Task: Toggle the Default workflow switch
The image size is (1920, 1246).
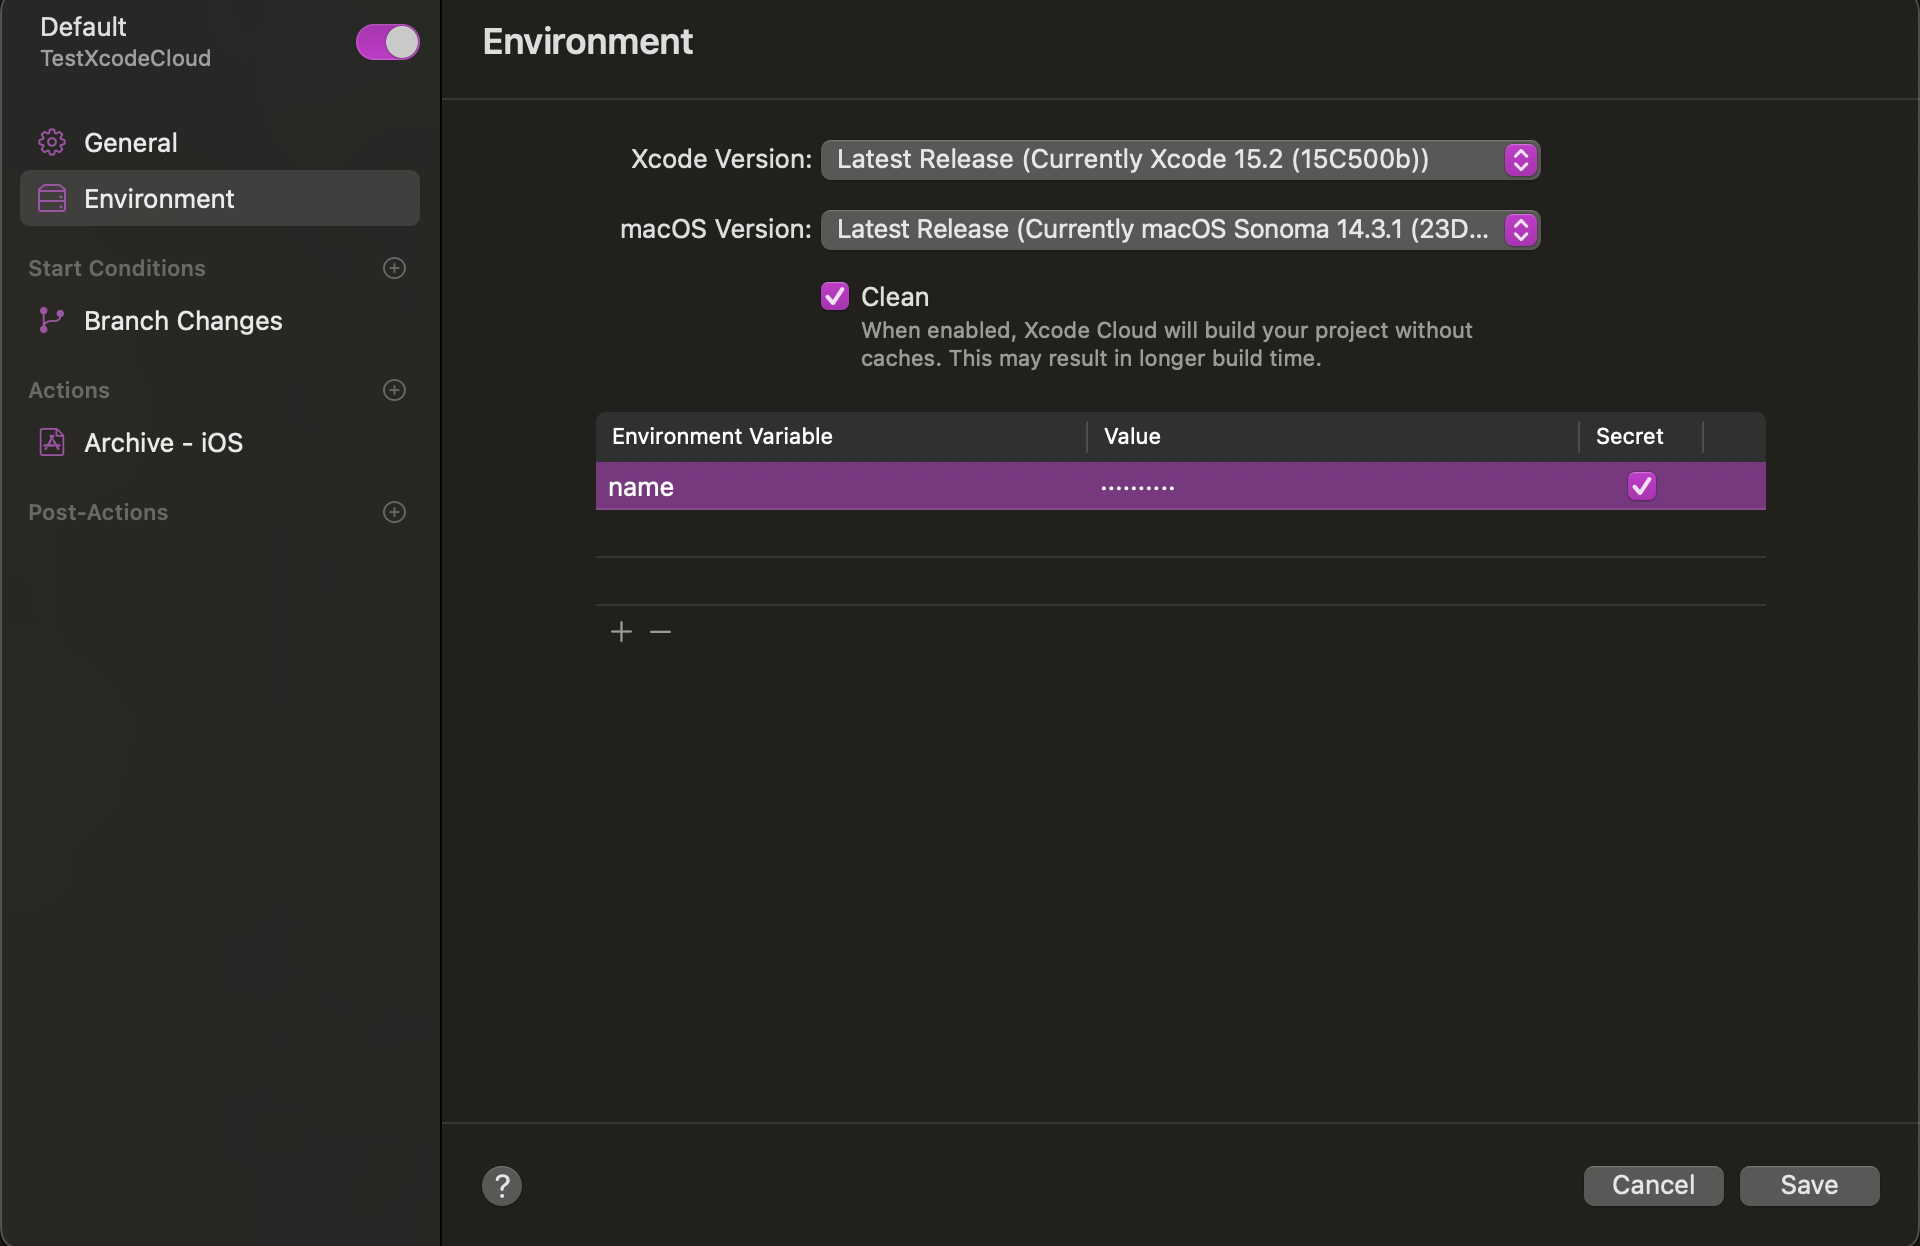Action: (x=387, y=42)
